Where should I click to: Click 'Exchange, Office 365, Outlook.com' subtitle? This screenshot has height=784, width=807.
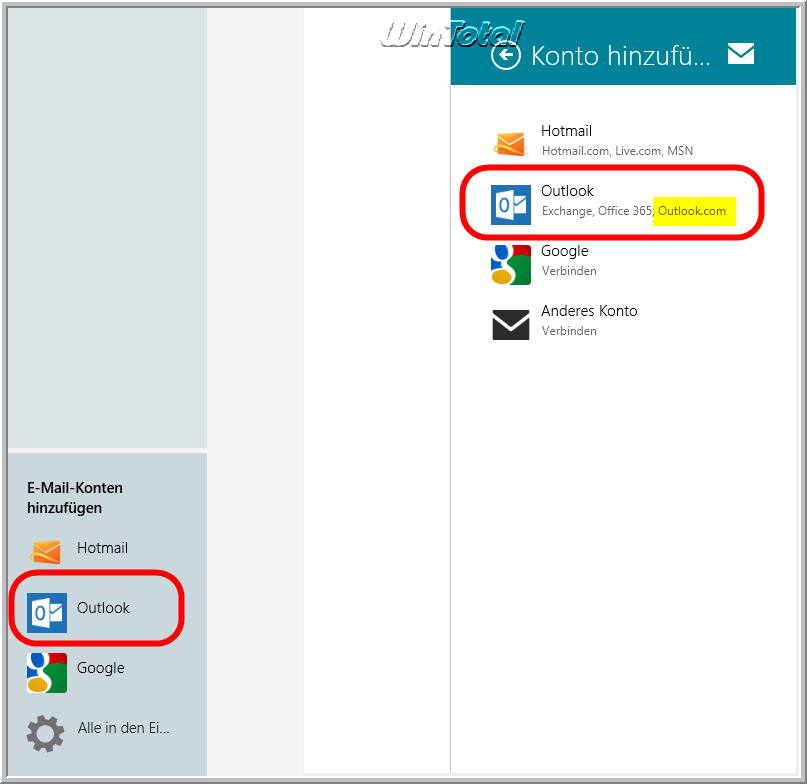point(634,211)
